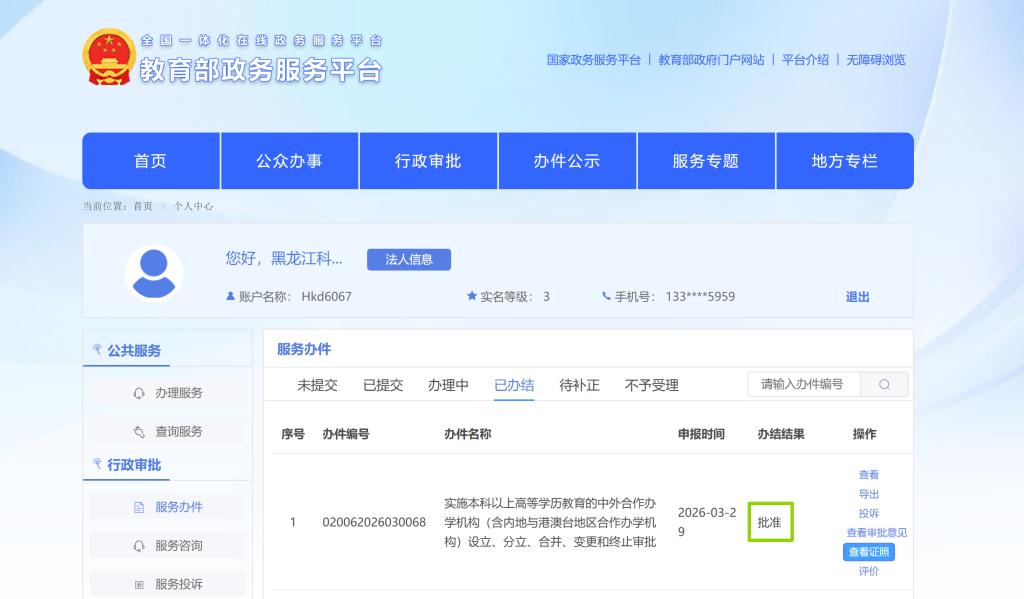Click the 办理服务 headset icon
The width and height of the screenshot is (1024, 599).
(x=138, y=393)
